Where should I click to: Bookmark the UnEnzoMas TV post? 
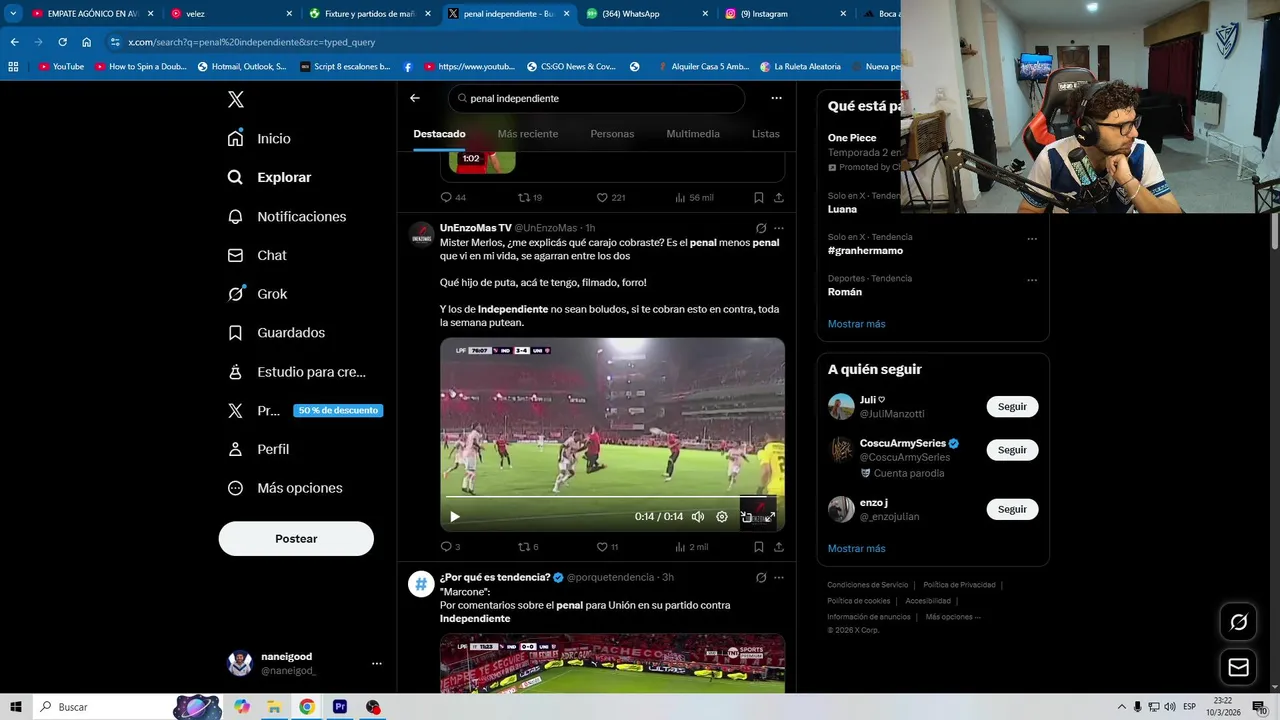click(759, 547)
